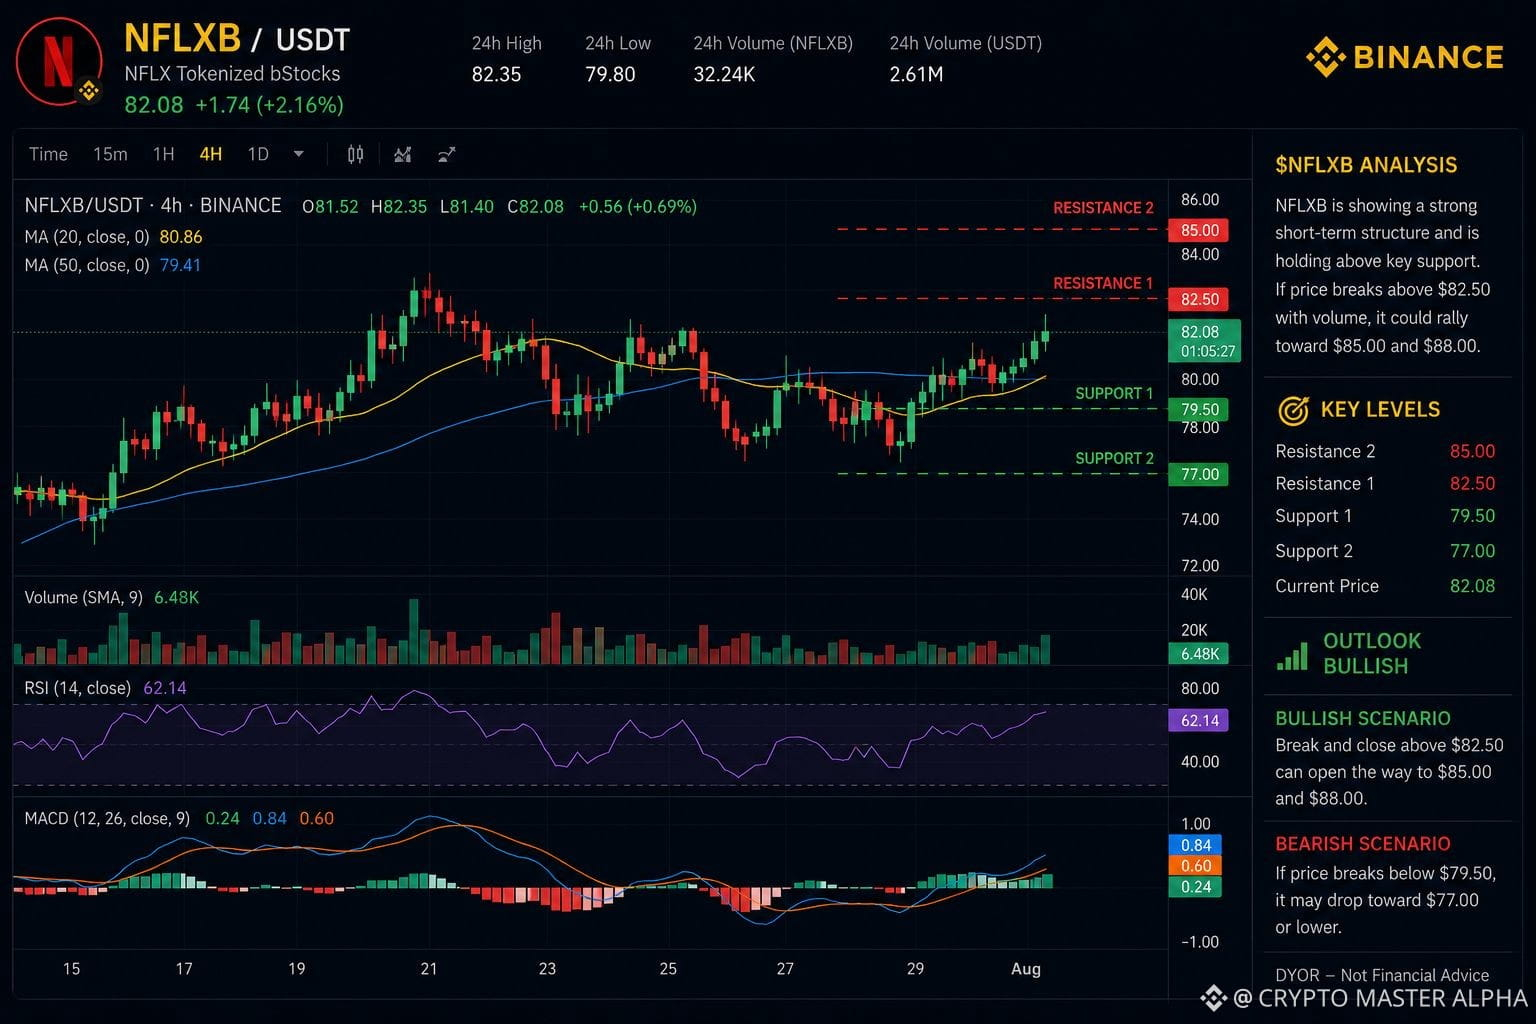Click the '15' date label on time axis
The width and height of the screenshot is (1536, 1024).
point(71,968)
